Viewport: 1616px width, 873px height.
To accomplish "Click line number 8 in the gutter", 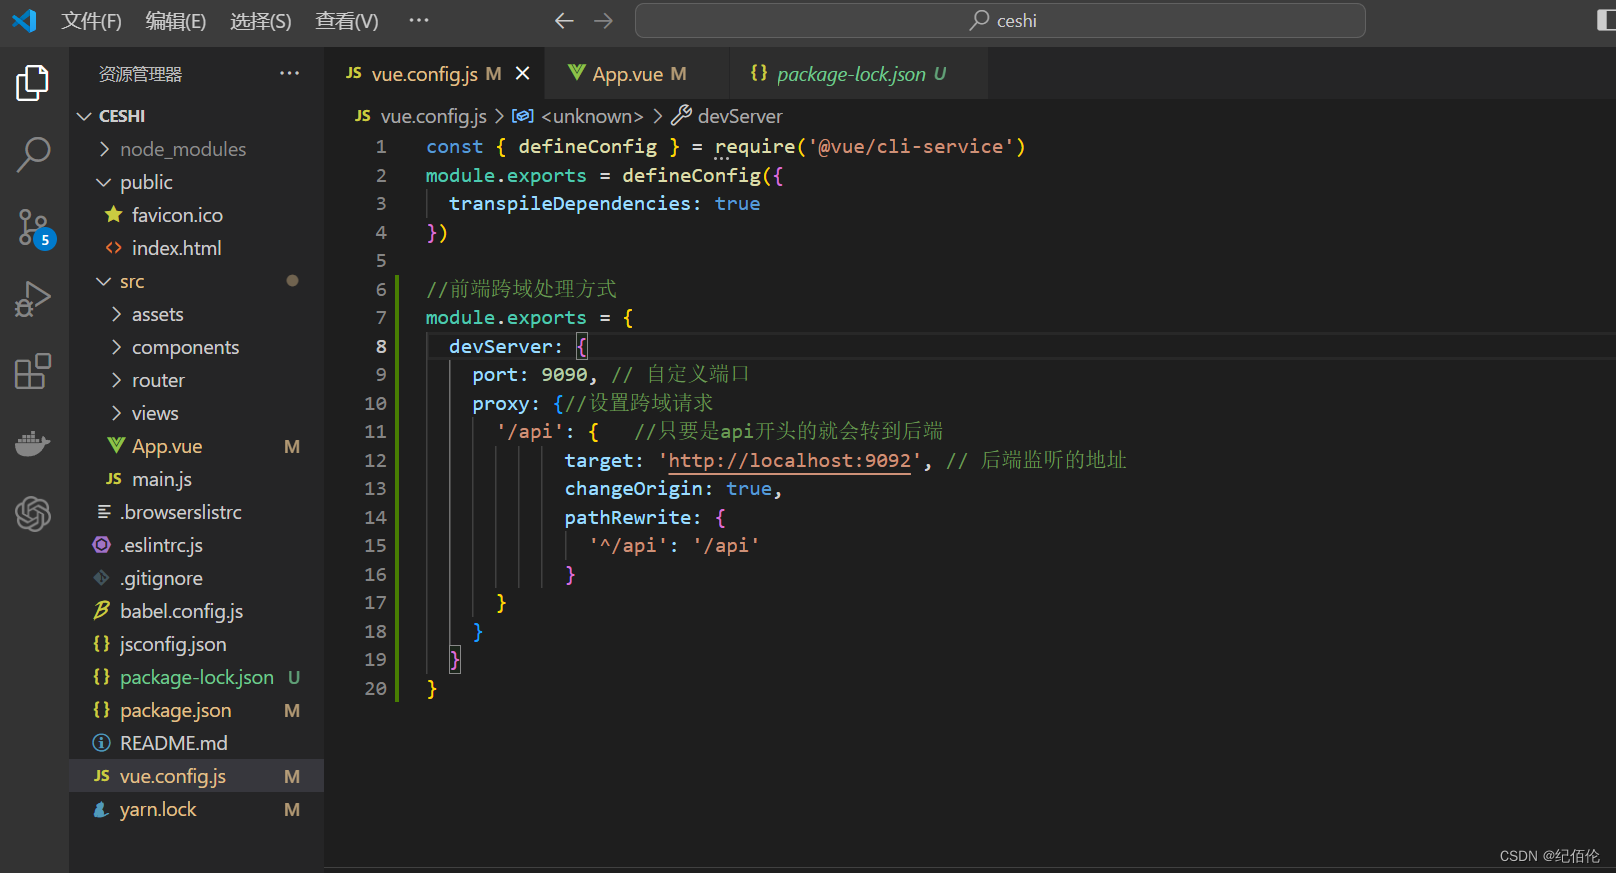I will 381,346.
